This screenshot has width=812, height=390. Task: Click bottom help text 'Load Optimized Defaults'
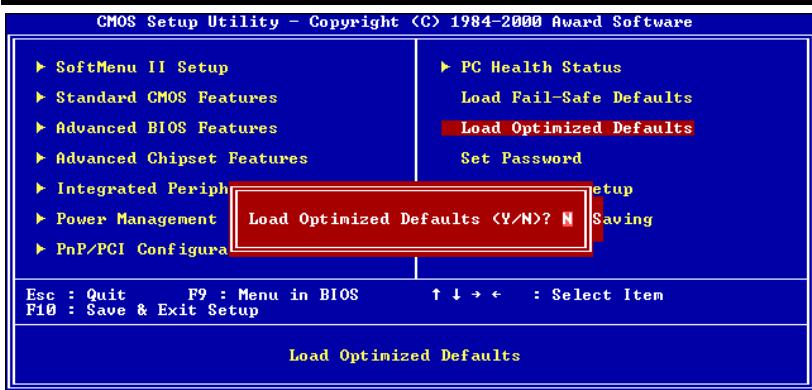point(404,355)
